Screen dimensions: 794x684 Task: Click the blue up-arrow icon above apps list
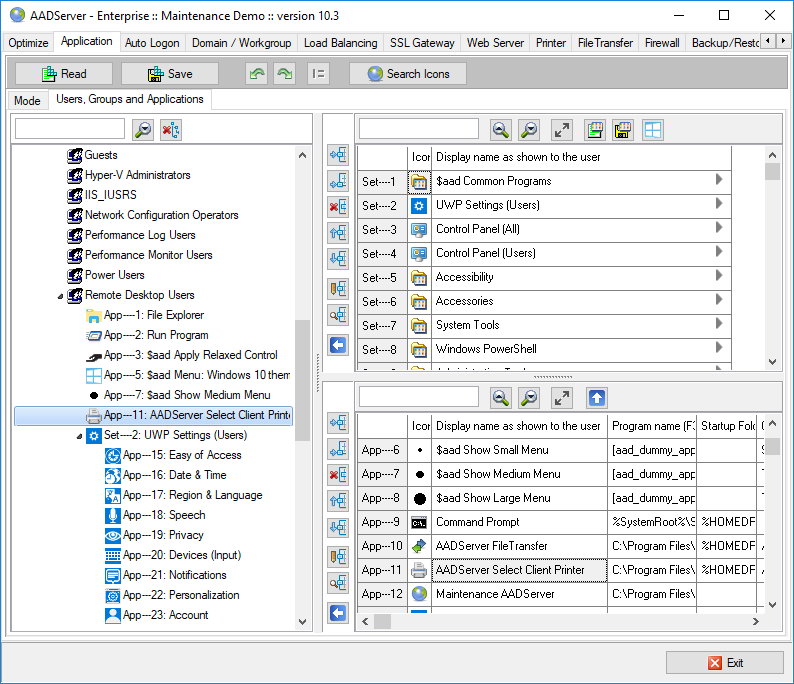[596, 398]
